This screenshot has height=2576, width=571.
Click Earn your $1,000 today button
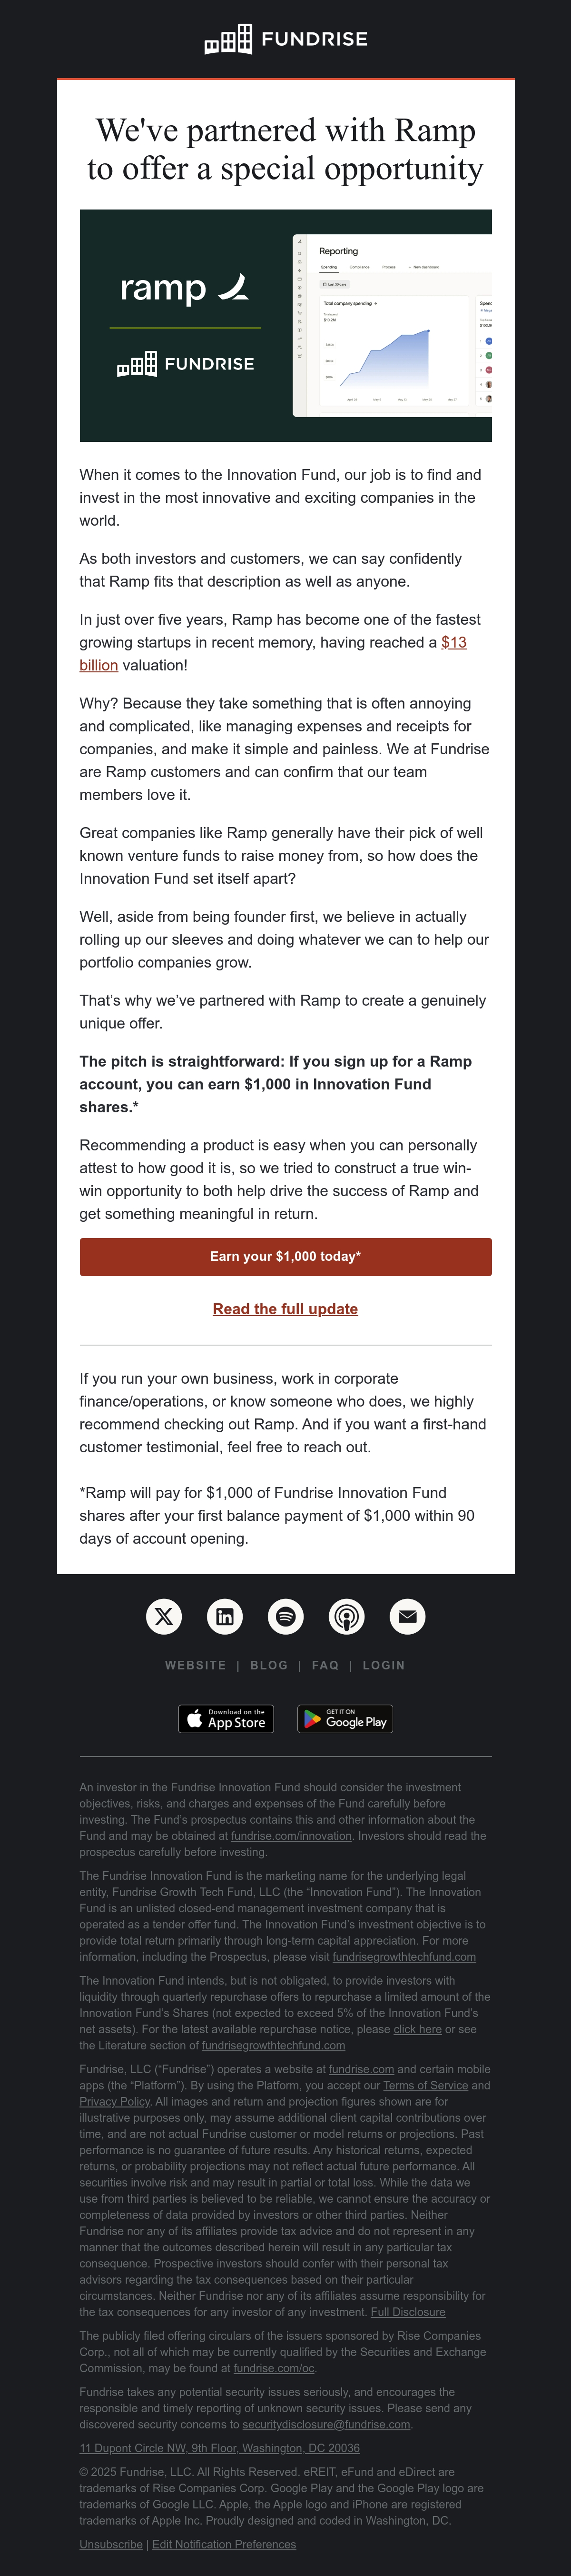286,1257
